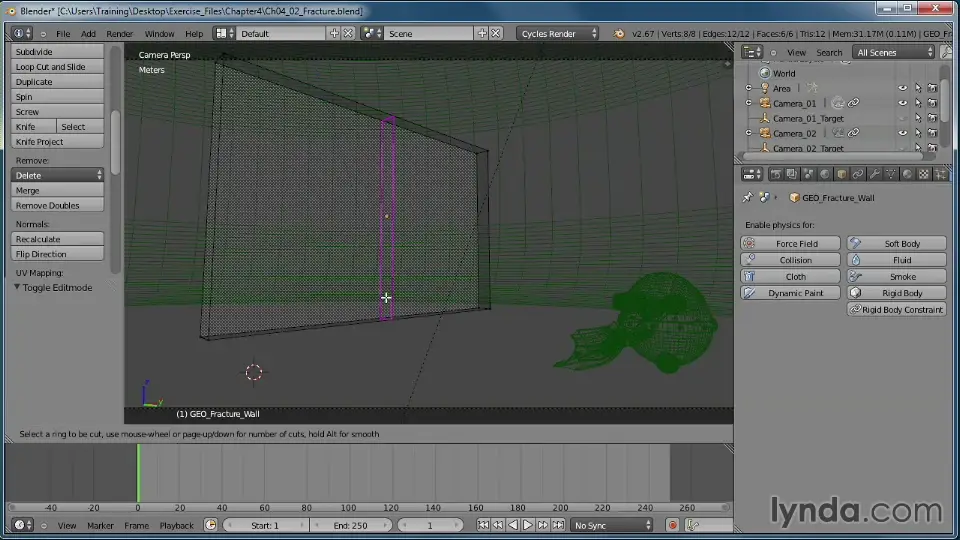960x540 pixels.
Task: Open the Material properties tab sphere icon
Action: 907,174
